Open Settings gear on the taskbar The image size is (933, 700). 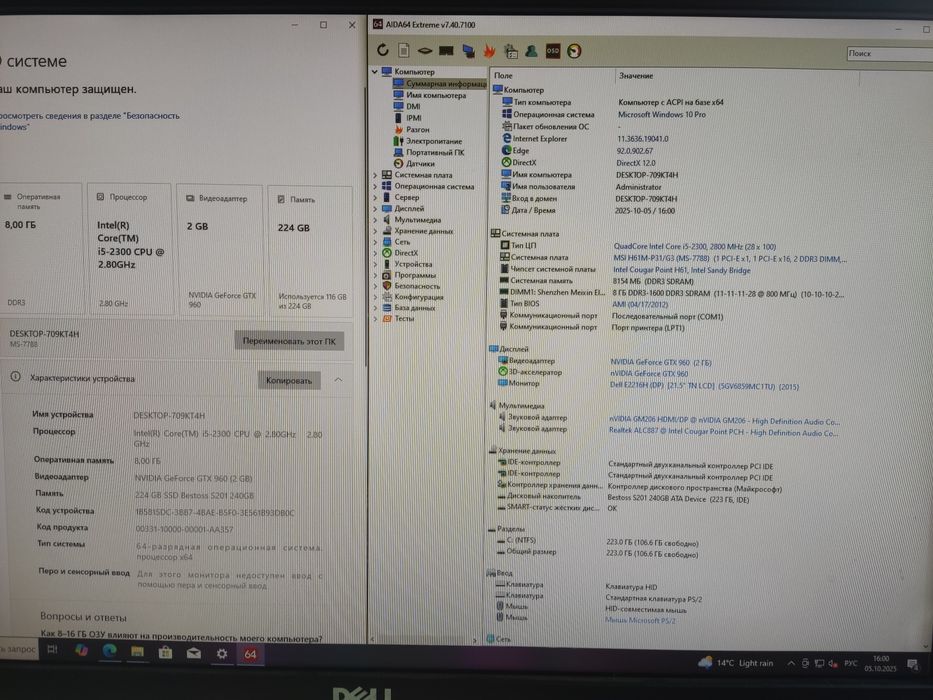pos(222,654)
